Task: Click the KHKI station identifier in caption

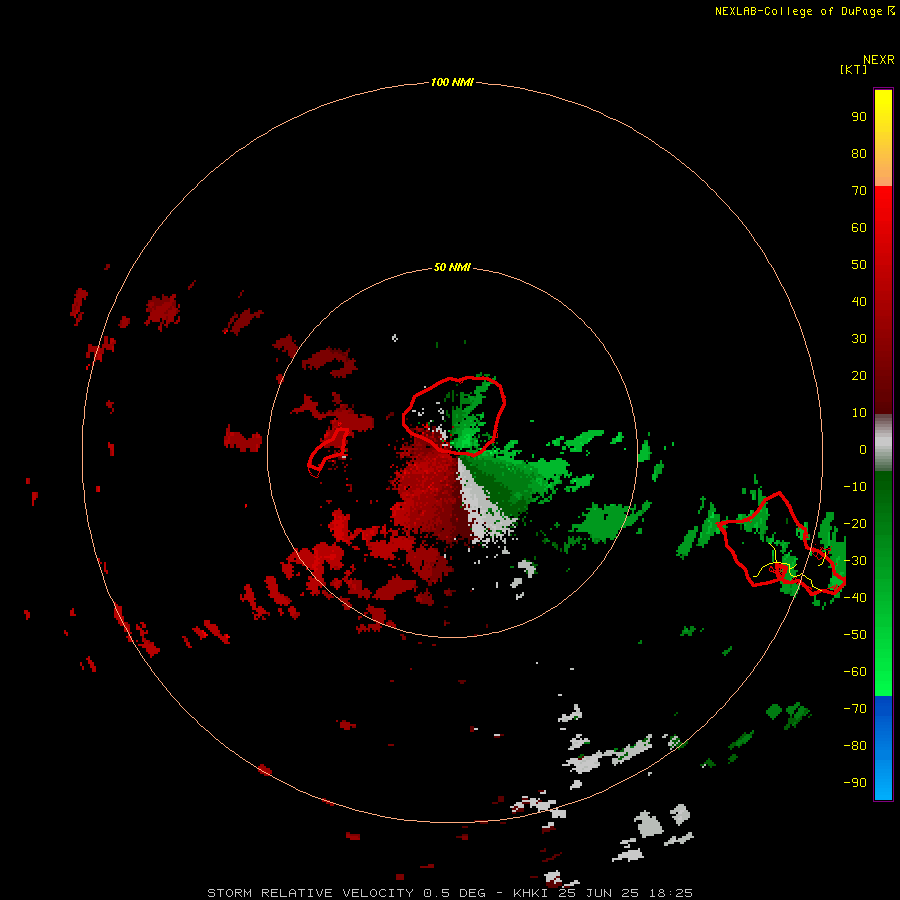Action: pos(532,893)
